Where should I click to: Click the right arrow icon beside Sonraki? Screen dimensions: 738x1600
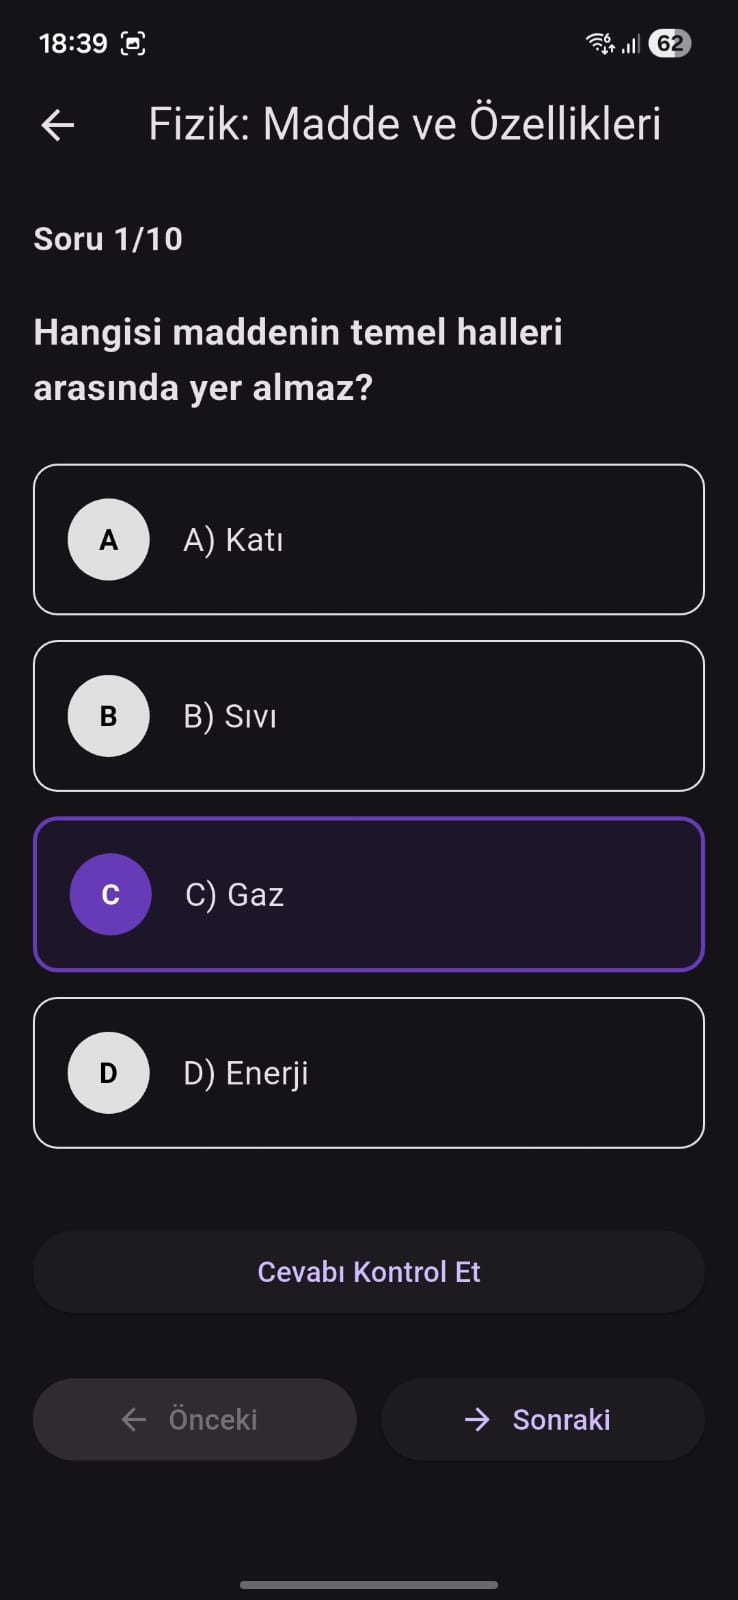pyautogui.click(x=477, y=1419)
